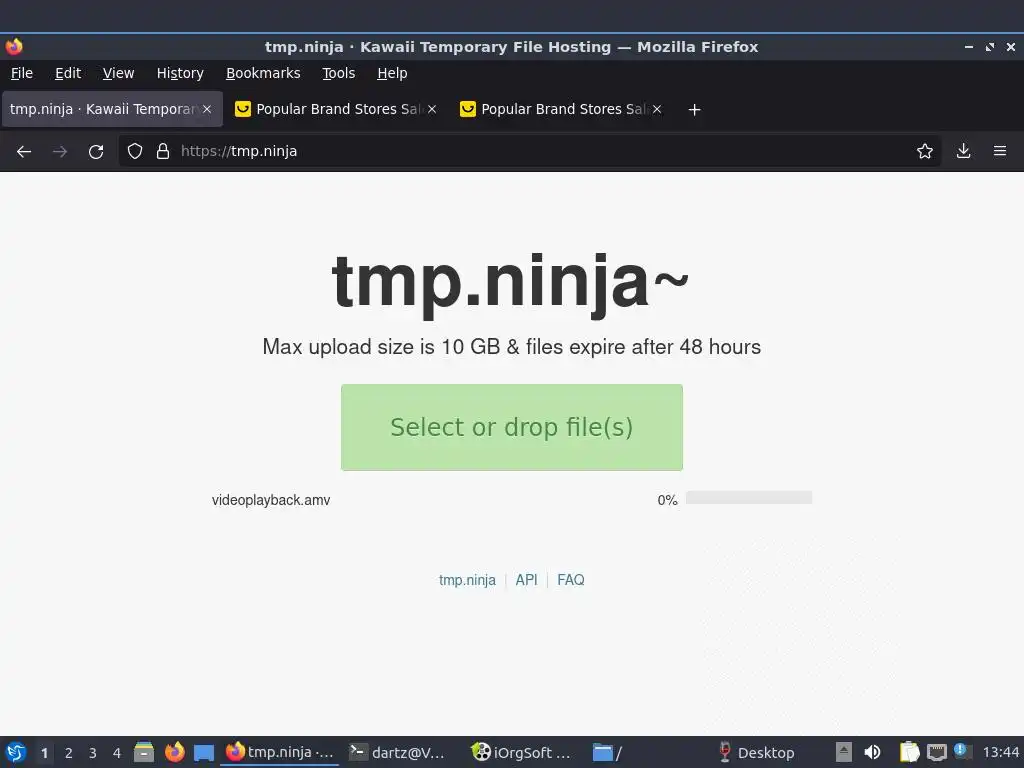Click the eject removable media tray icon

click(x=844, y=752)
